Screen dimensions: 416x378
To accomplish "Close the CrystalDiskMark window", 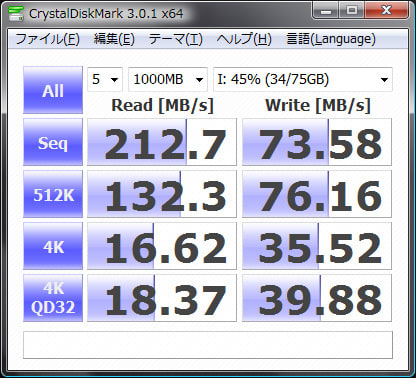I will 386,10.
